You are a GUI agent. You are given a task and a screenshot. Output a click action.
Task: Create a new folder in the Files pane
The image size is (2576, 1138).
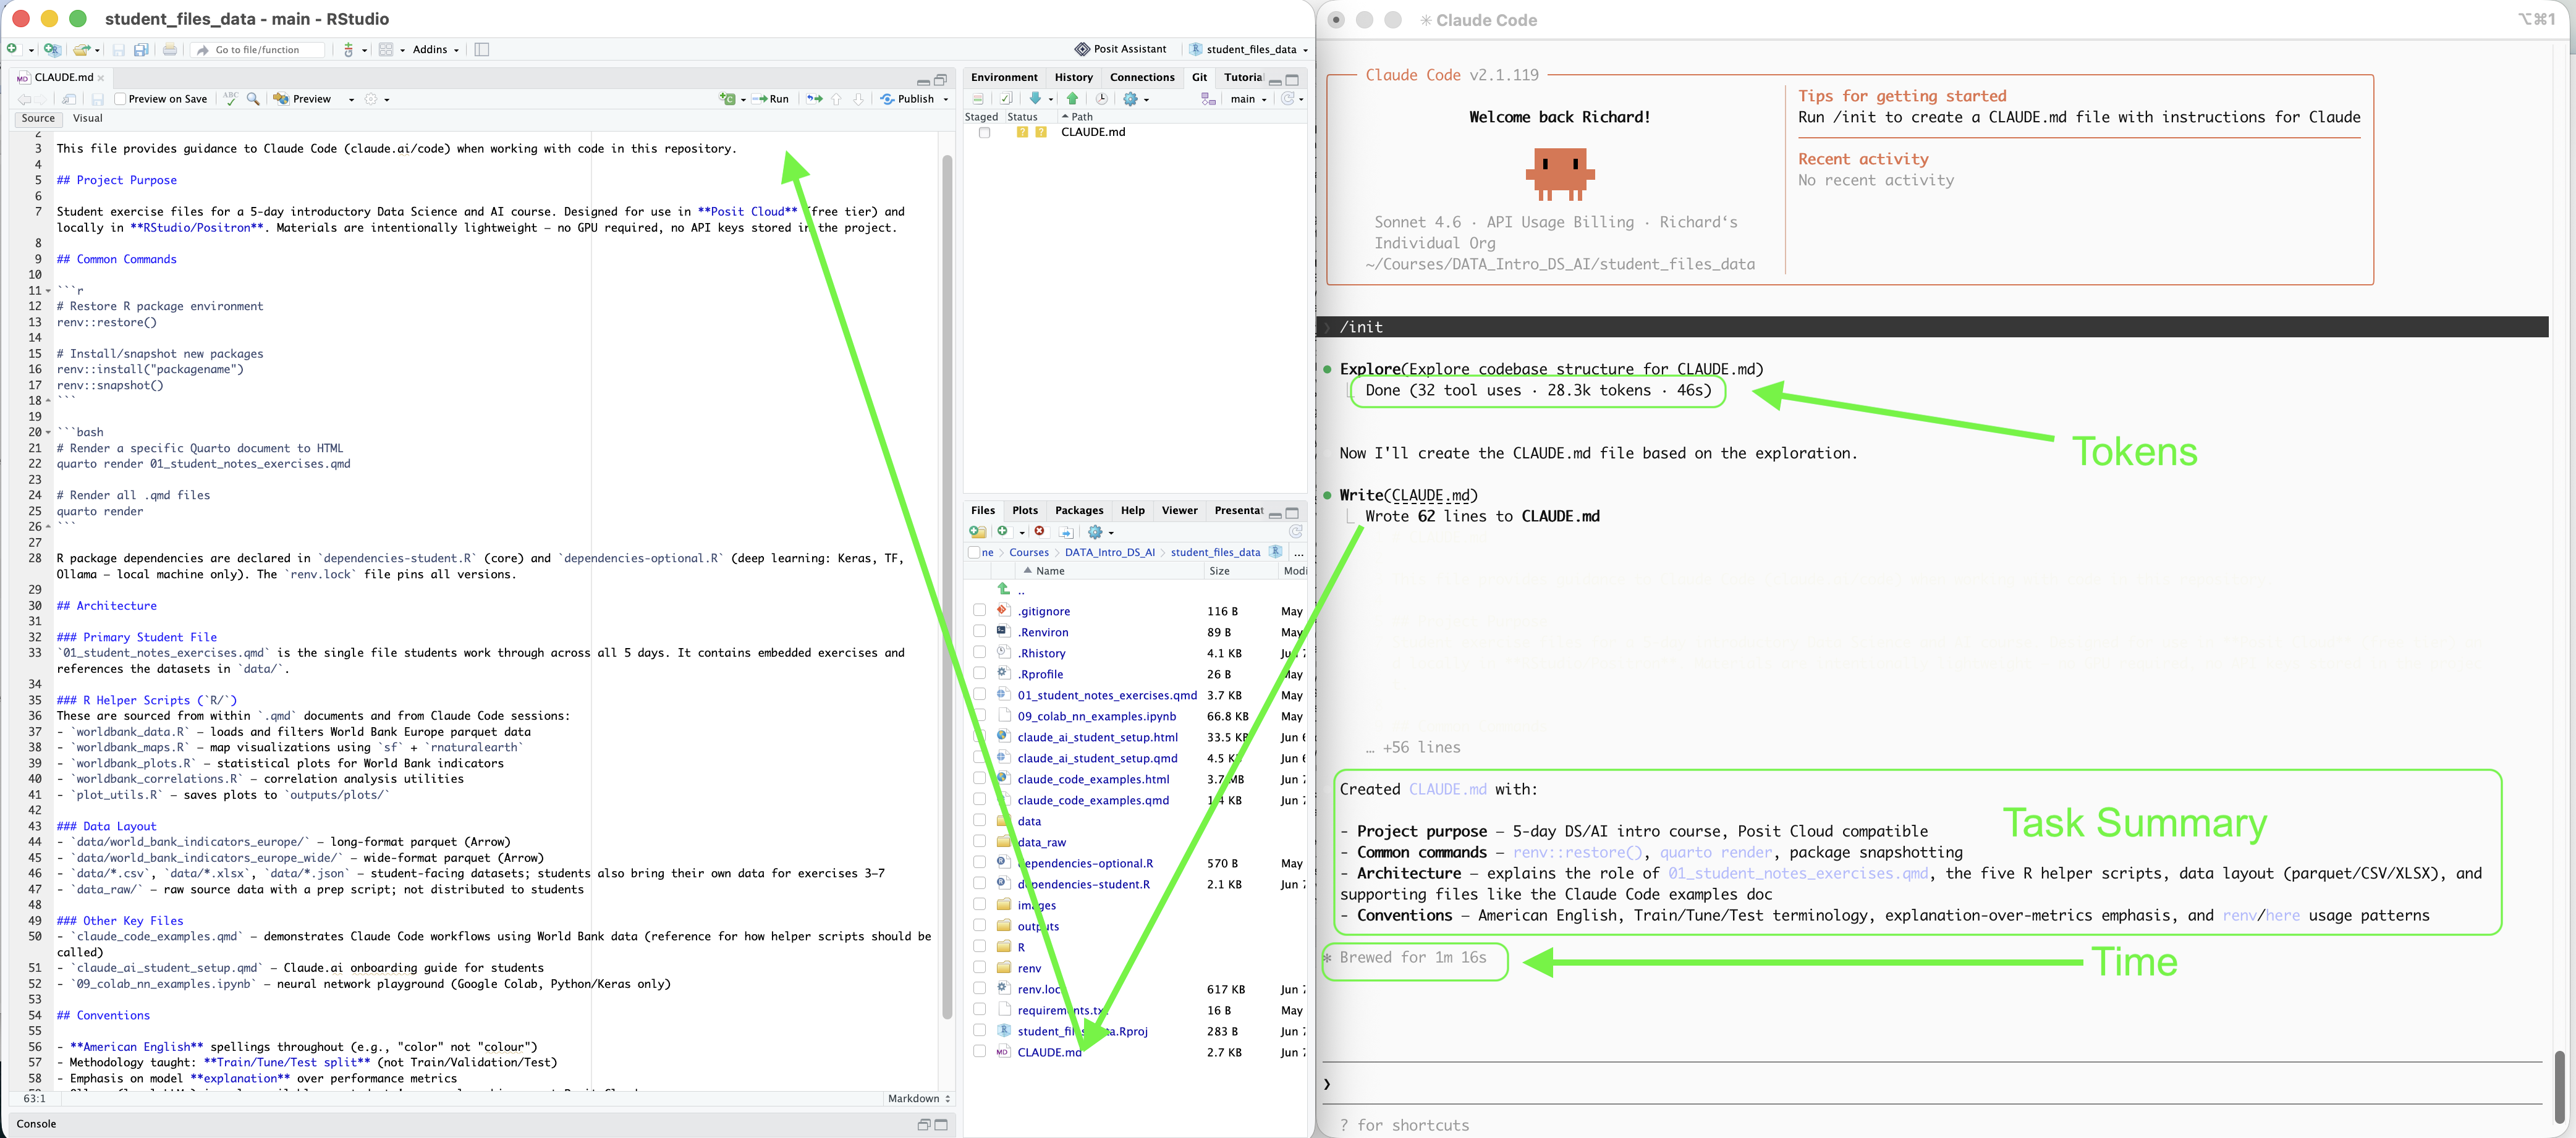(978, 532)
